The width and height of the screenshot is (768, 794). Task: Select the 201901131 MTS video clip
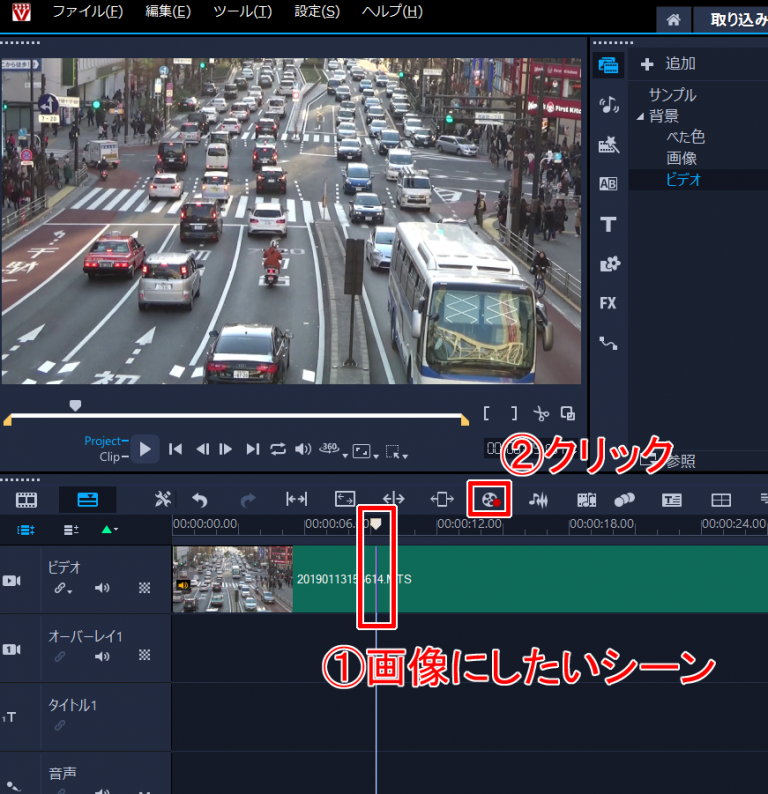click(470, 579)
